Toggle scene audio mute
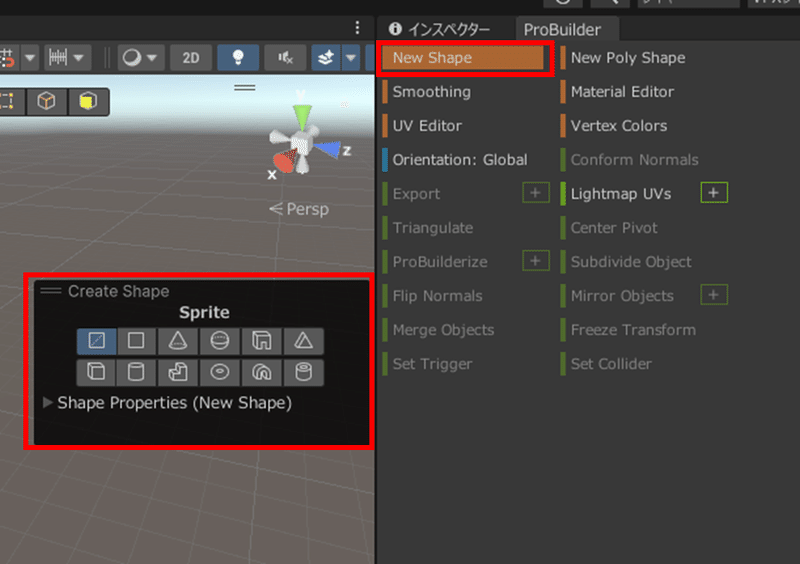The width and height of the screenshot is (800, 564). (x=285, y=58)
